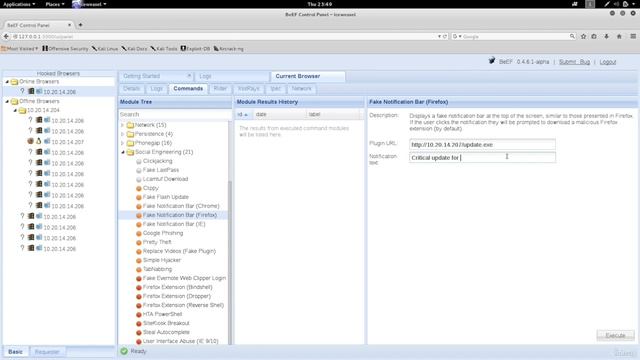Collapse the Online Browsers tree node

pyautogui.click(x=7, y=82)
